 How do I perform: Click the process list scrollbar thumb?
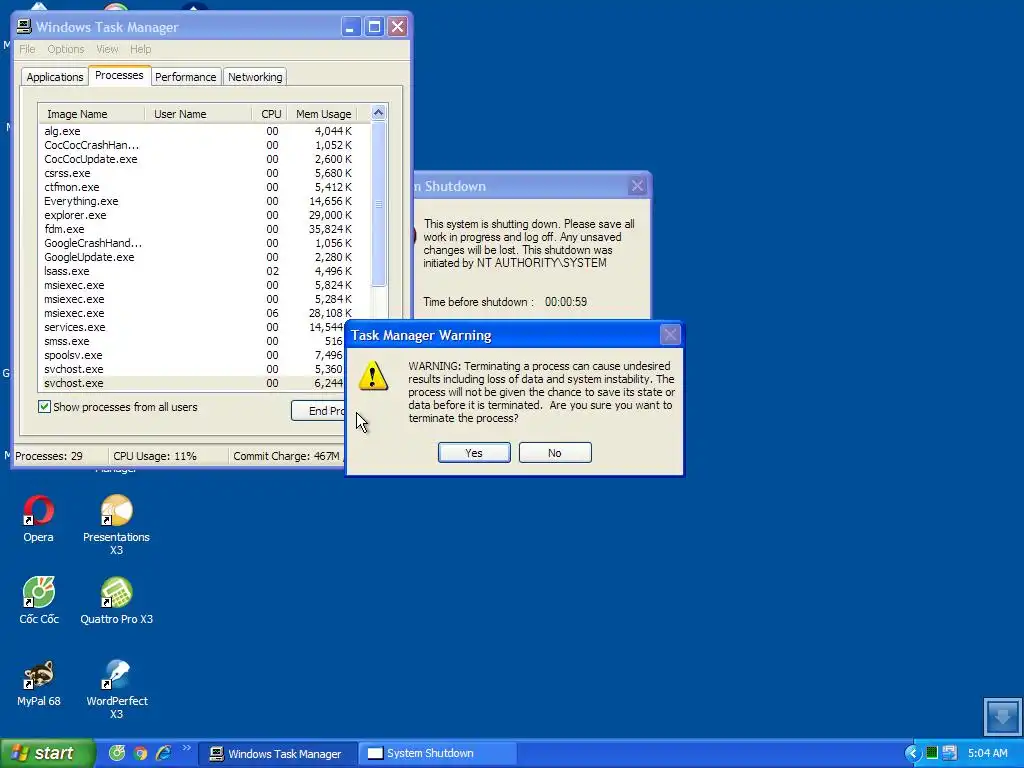tap(379, 204)
